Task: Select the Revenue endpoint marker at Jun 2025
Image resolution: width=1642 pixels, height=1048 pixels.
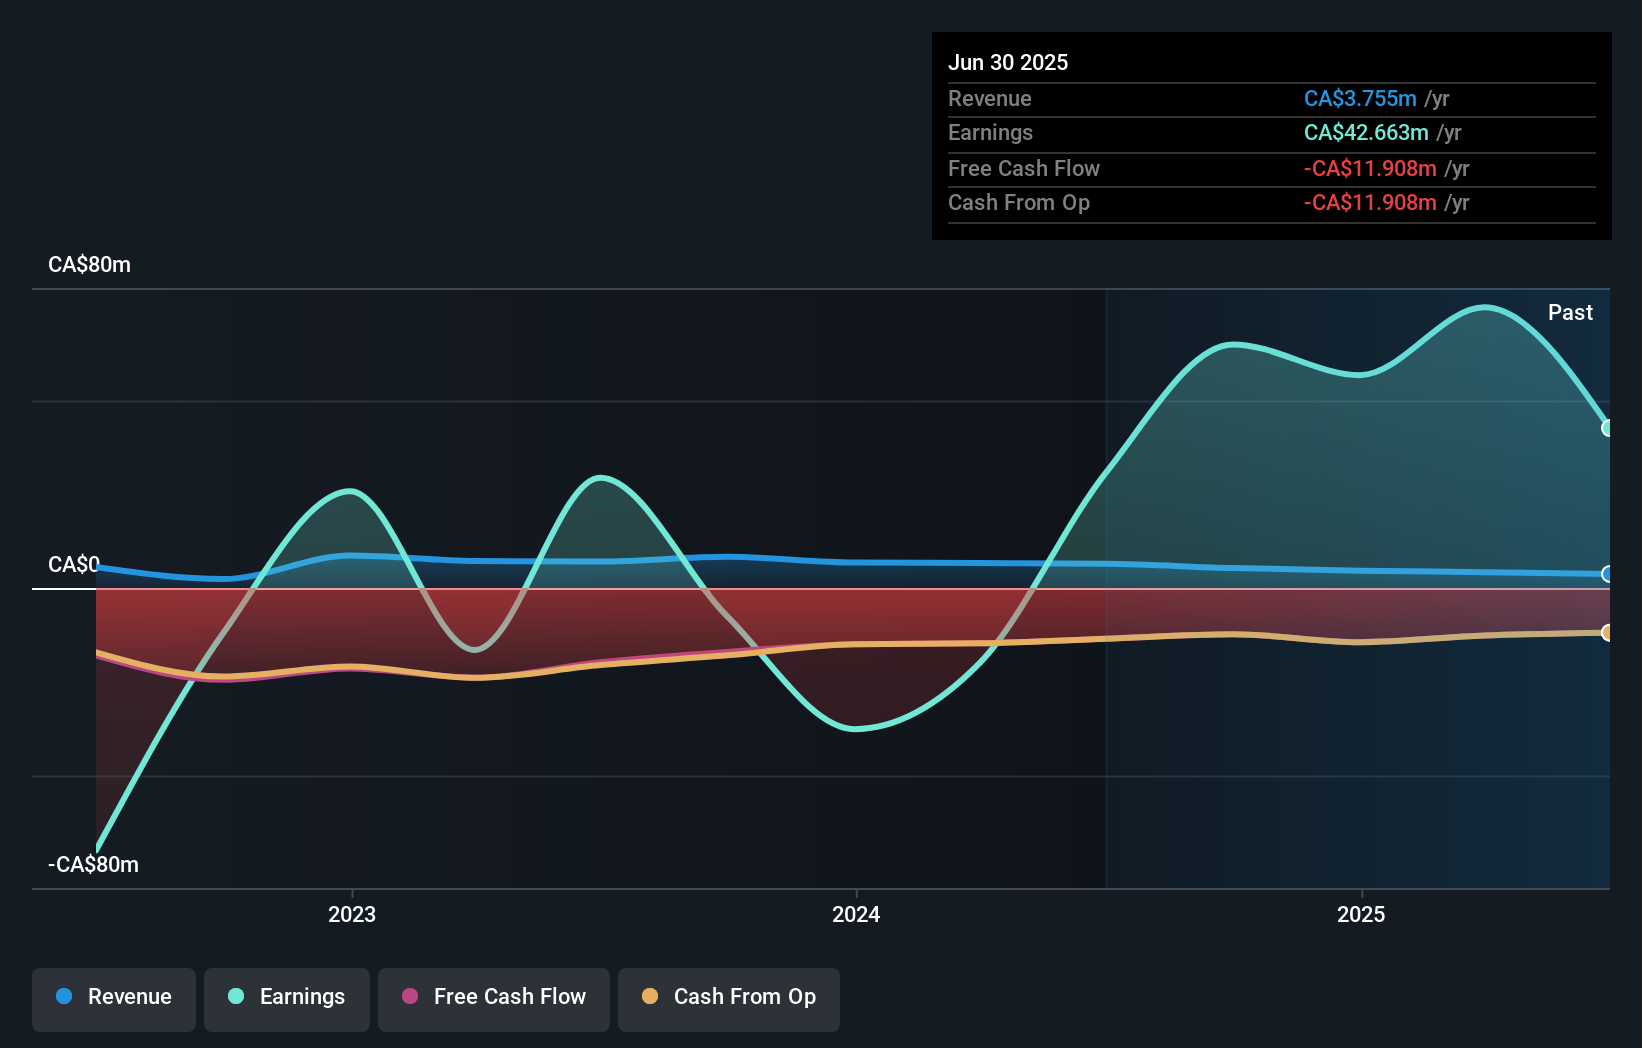Action: (1608, 574)
